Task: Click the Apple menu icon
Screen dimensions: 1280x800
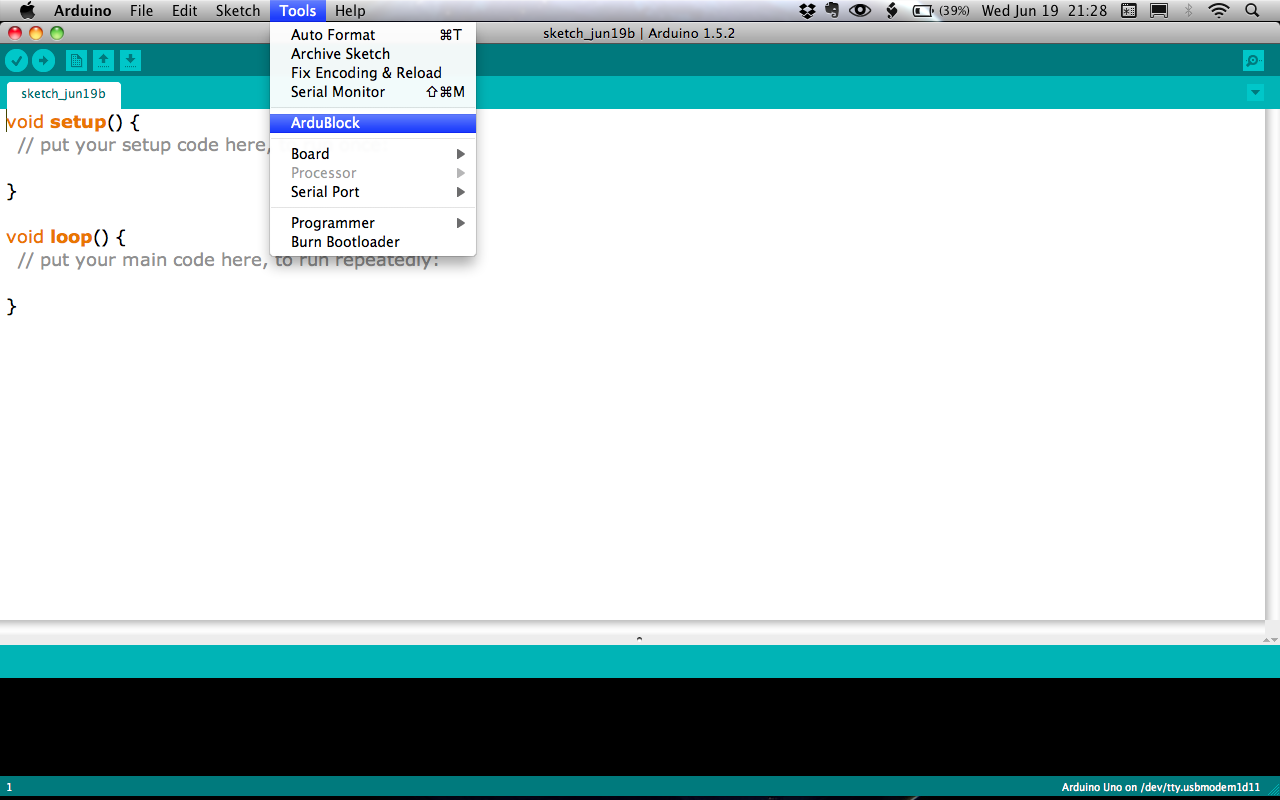Action: point(28,11)
